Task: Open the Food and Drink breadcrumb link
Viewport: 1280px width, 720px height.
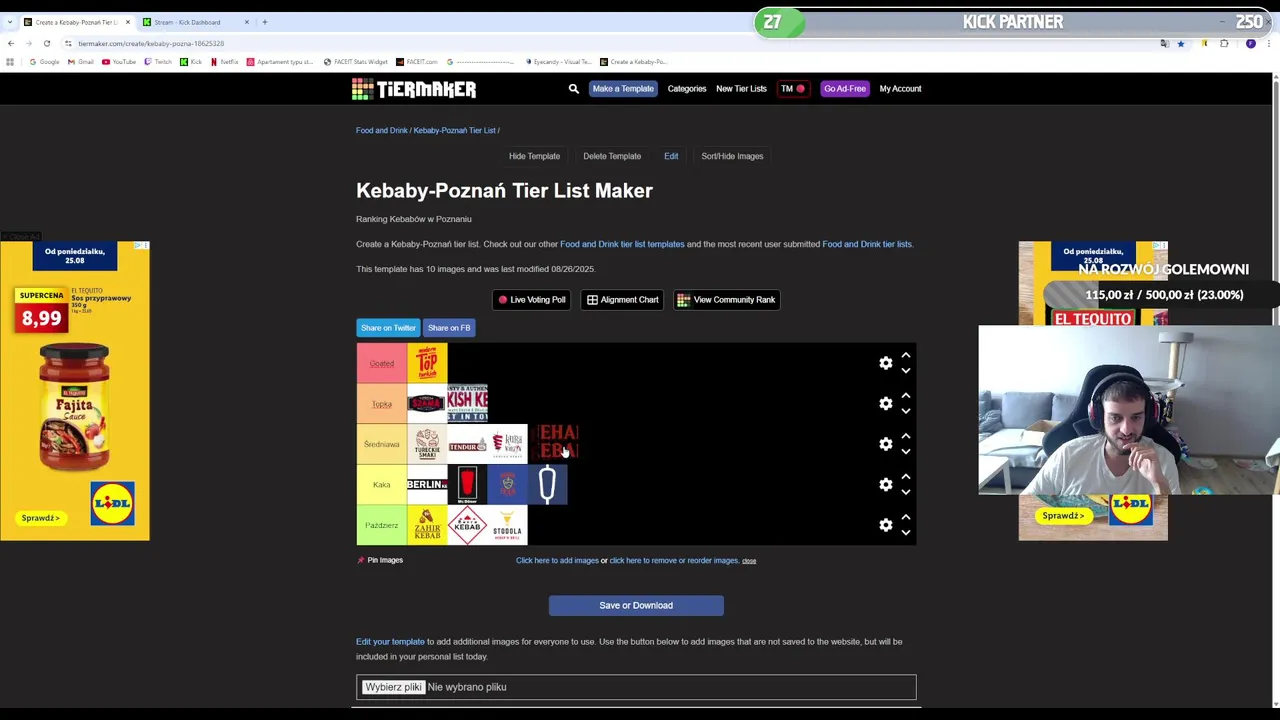Action: [x=382, y=130]
